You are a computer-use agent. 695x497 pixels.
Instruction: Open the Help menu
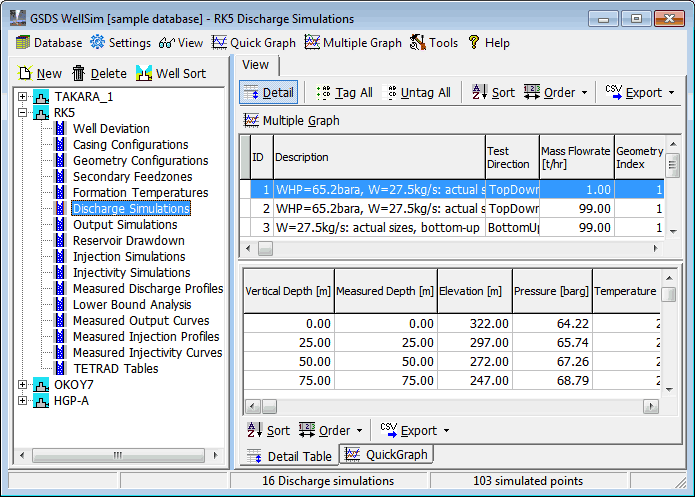click(x=489, y=43)
